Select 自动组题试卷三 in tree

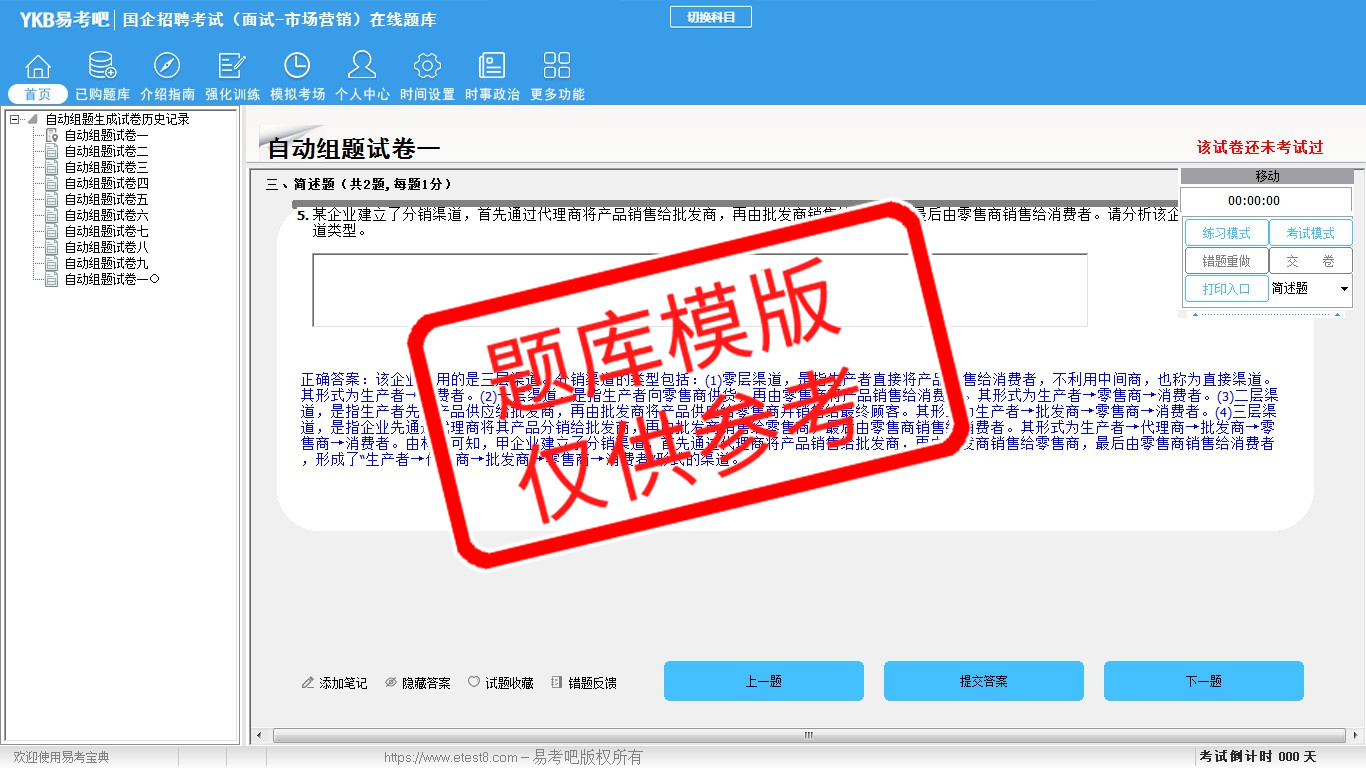tap(106, 167)
